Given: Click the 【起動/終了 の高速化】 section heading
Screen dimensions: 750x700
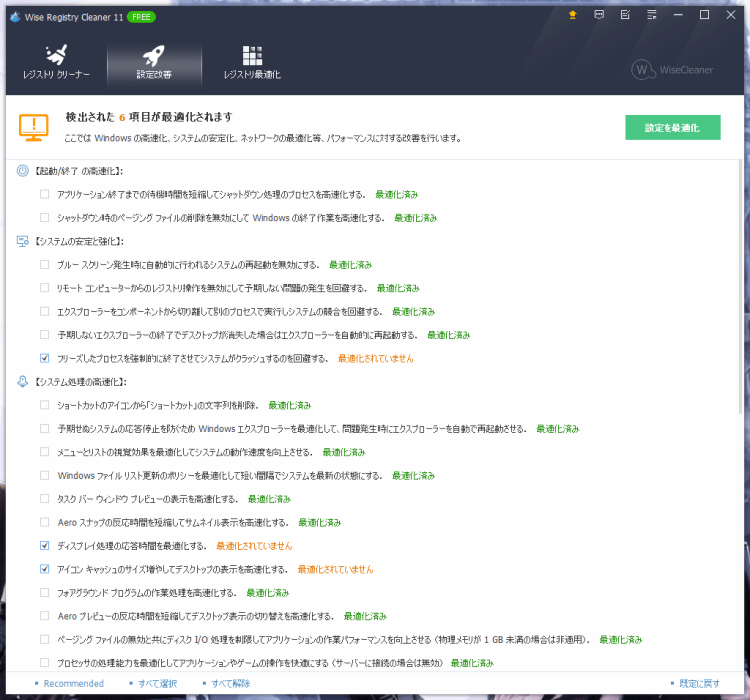Looking at the screenshot, I should (79, 171).
